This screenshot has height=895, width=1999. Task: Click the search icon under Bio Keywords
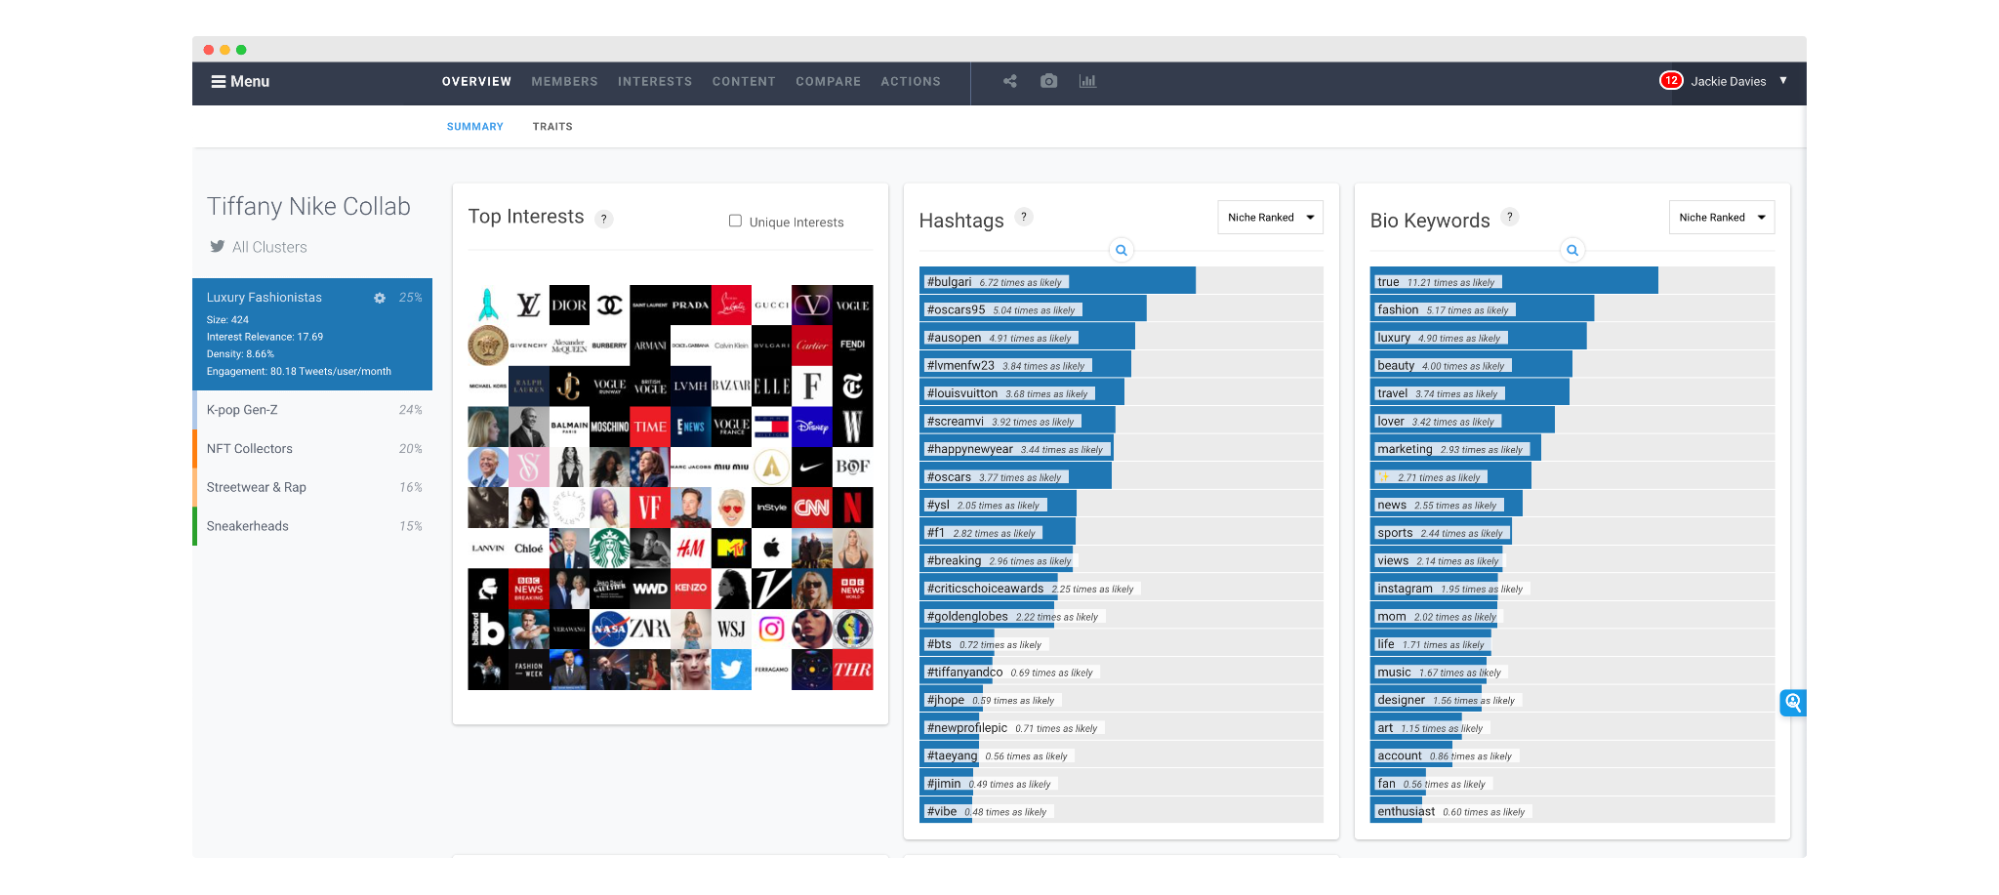click(x=1572, y=250)
